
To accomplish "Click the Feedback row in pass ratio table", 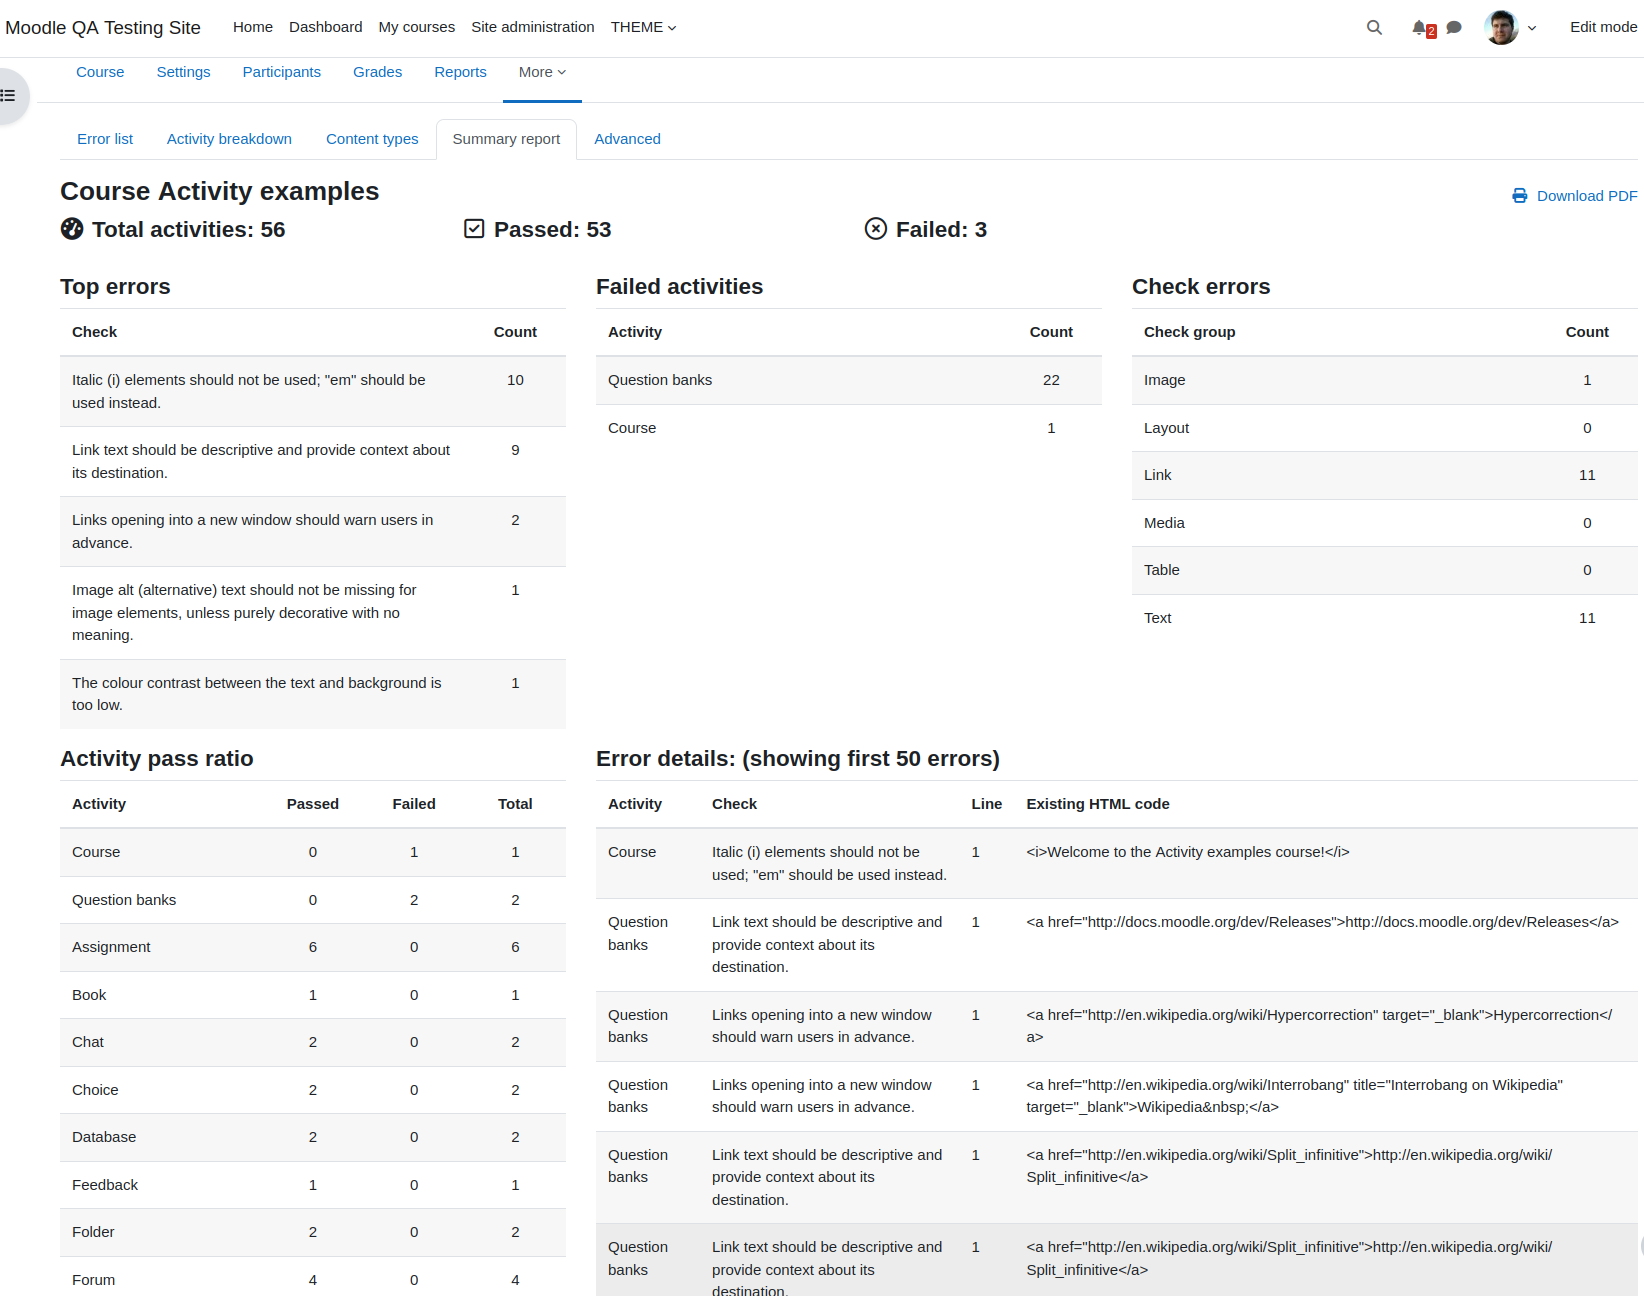I will tap(313, 1185).
